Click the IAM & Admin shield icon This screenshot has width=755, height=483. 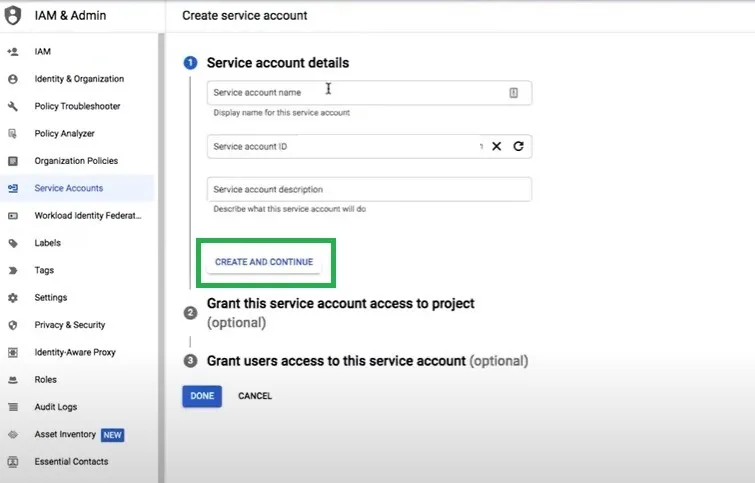(13, 15)
